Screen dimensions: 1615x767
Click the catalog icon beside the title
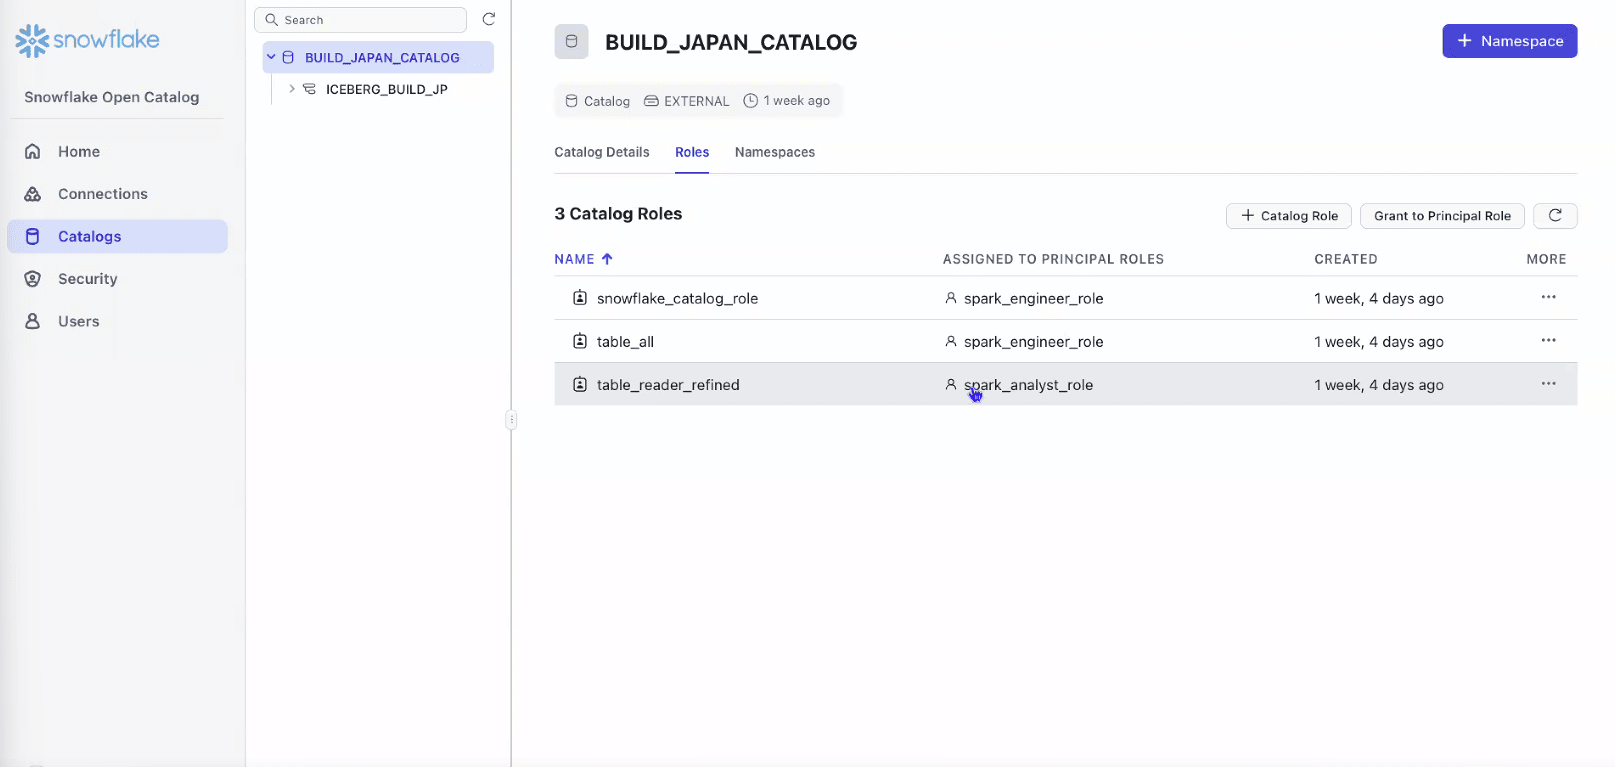coord(572,42)
